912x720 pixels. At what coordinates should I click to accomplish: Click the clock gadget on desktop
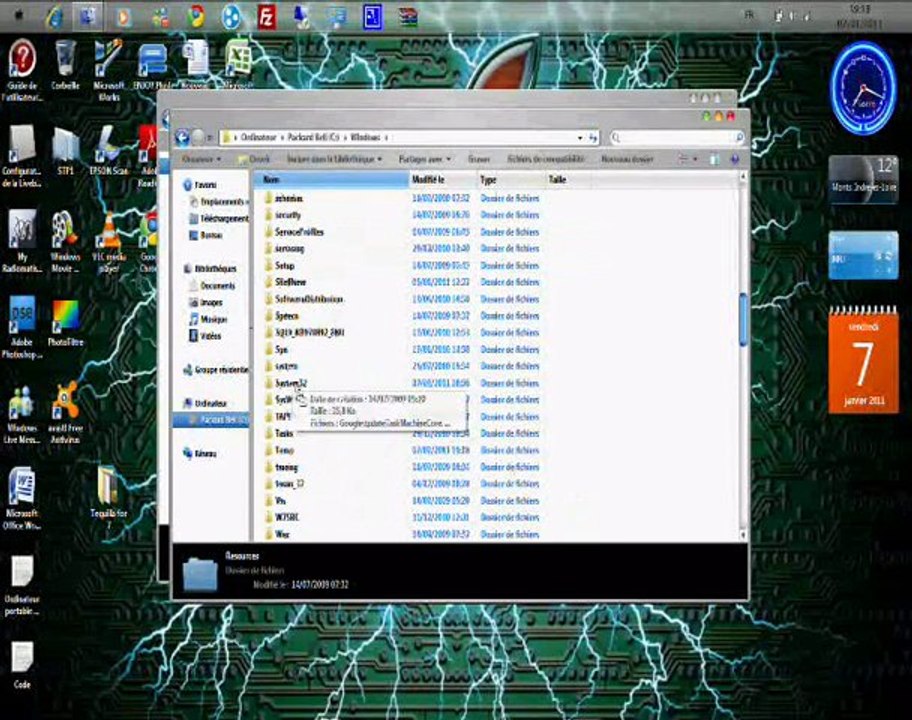click(863, 88)
